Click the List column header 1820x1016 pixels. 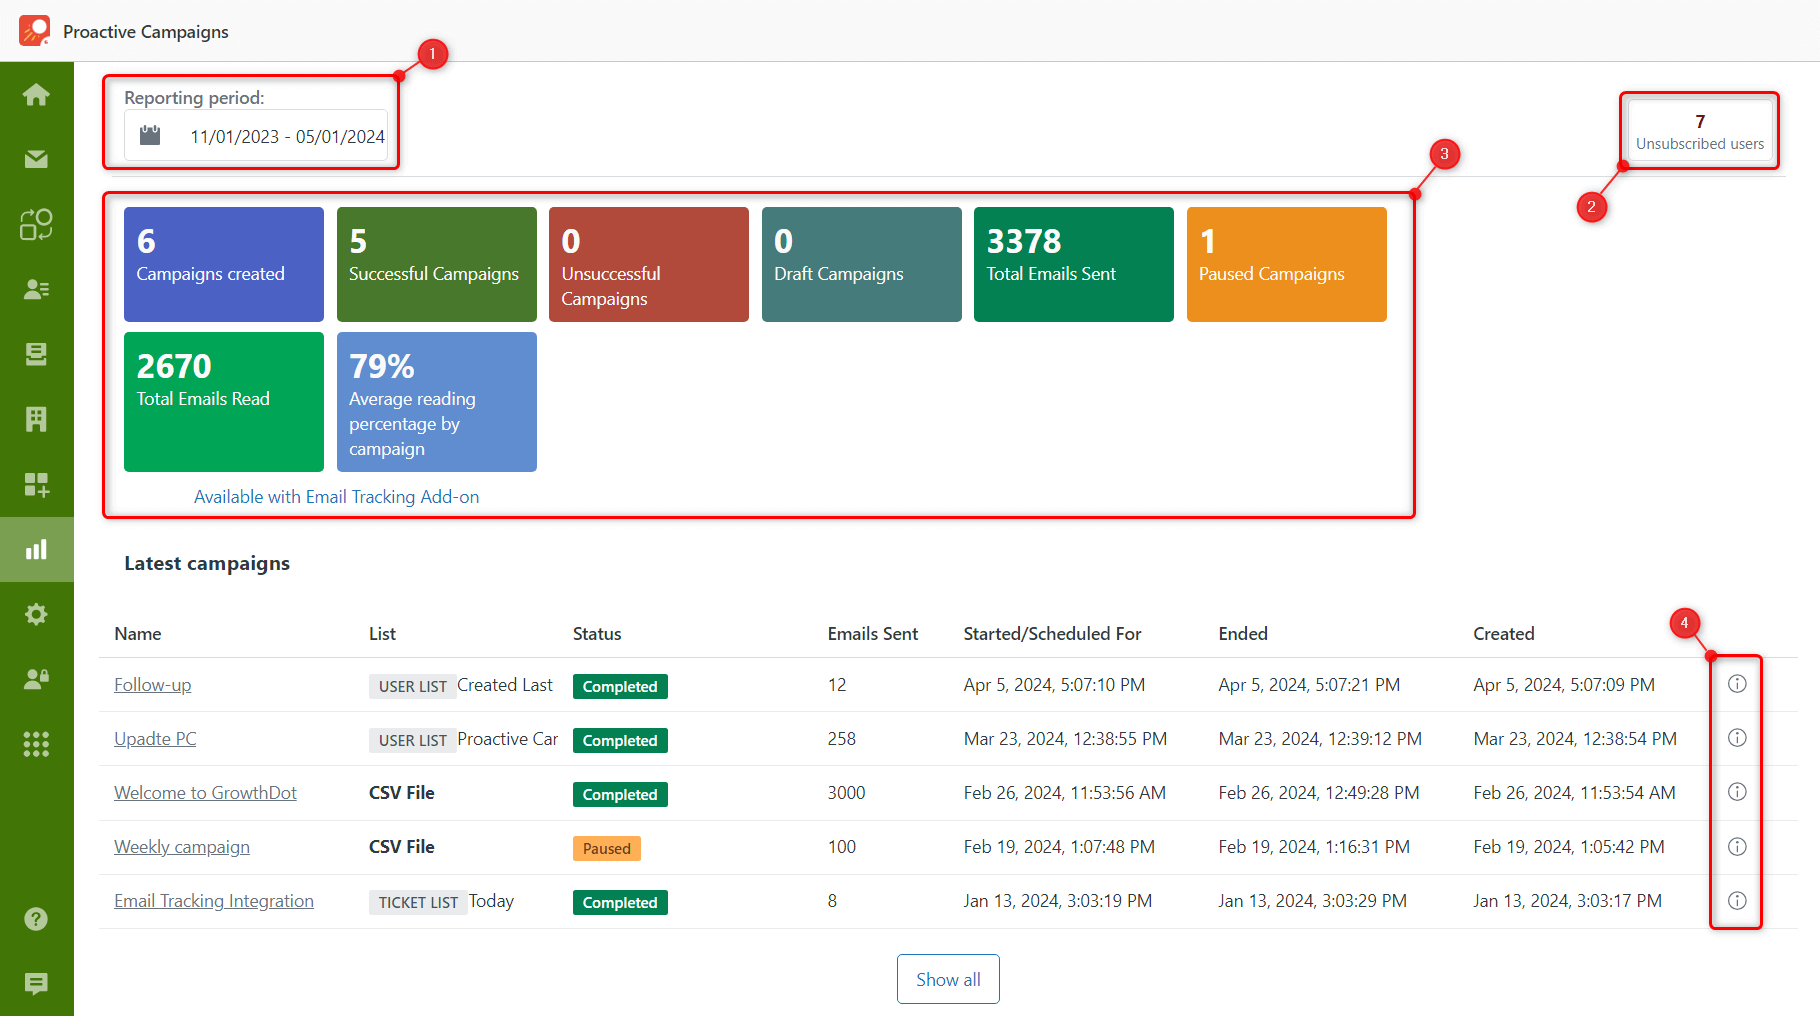(x=382, y=634)
